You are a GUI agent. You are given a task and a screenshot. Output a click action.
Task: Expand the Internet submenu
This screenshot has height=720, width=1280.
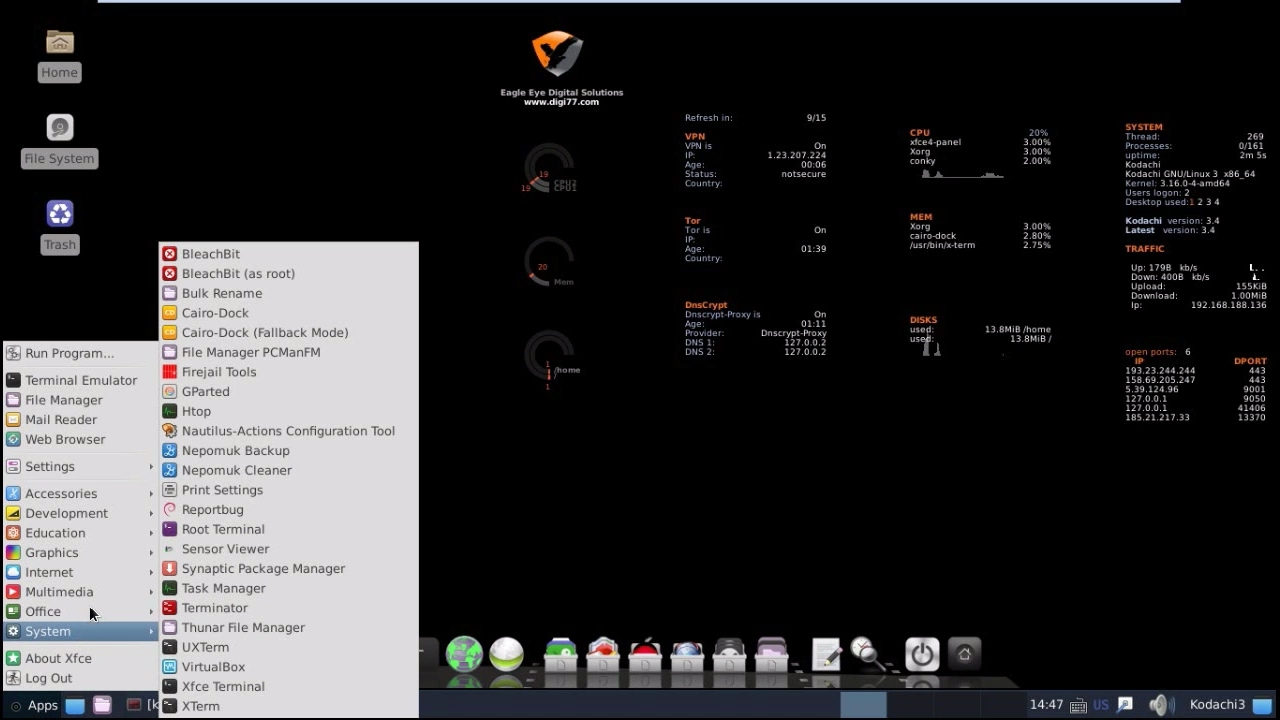tap(81, 572)
